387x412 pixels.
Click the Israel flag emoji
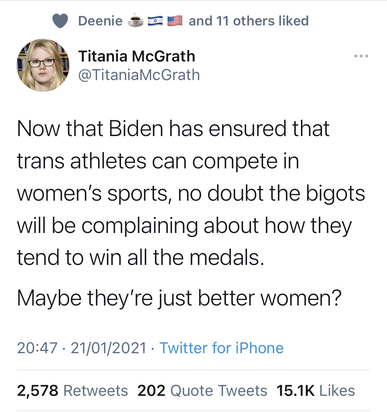click(155, 21)
